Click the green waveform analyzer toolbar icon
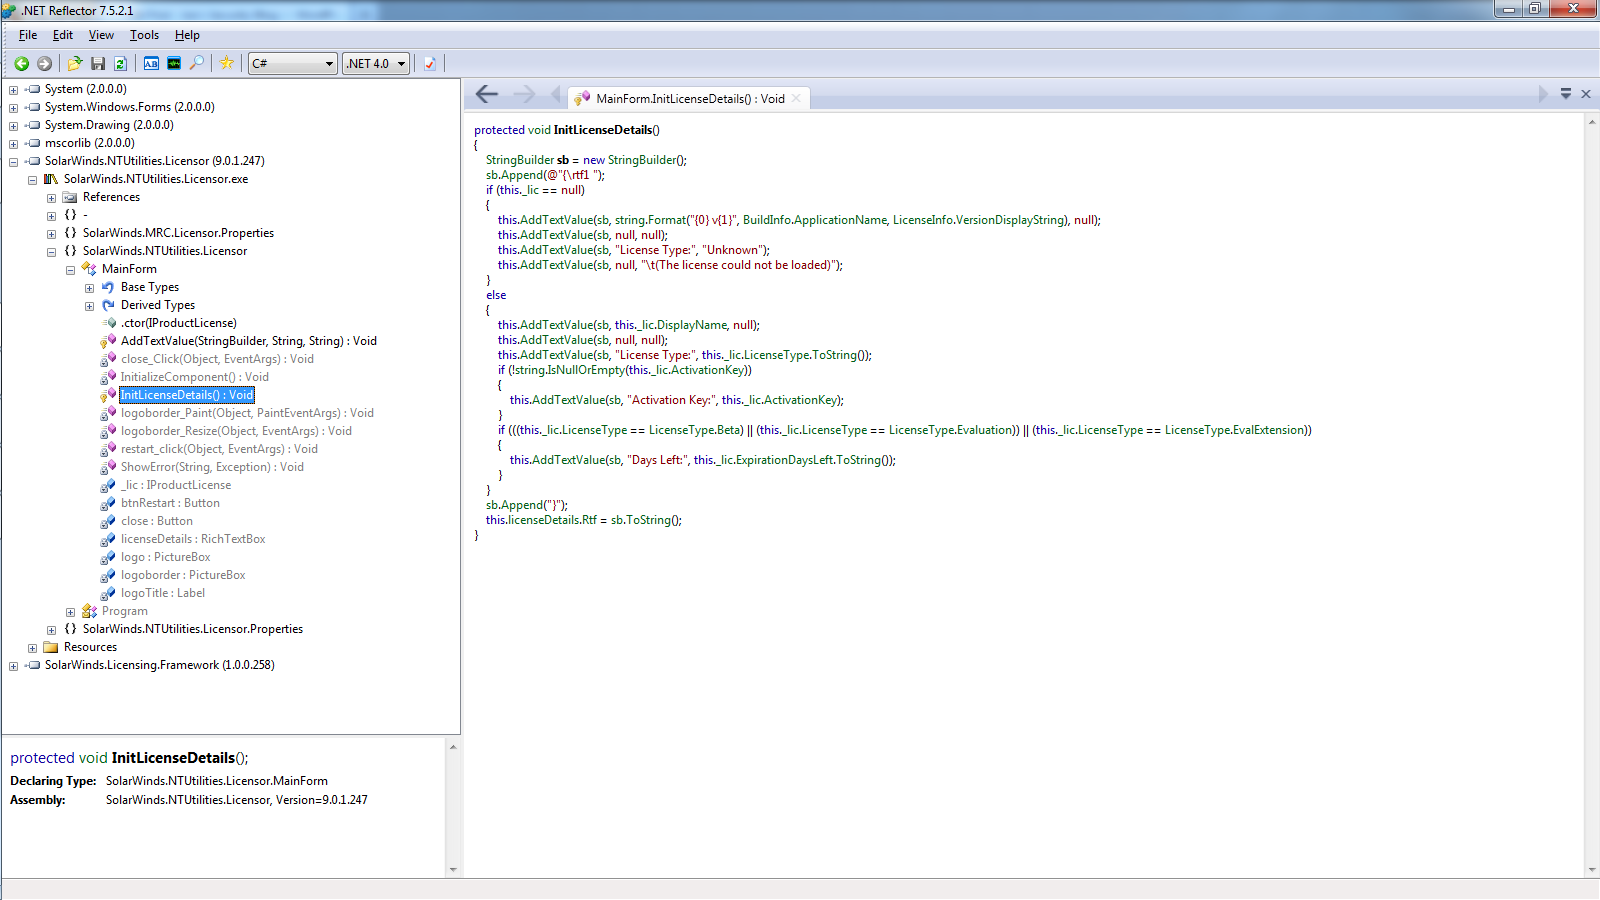Screen dimensions: 1600x900 174,63
